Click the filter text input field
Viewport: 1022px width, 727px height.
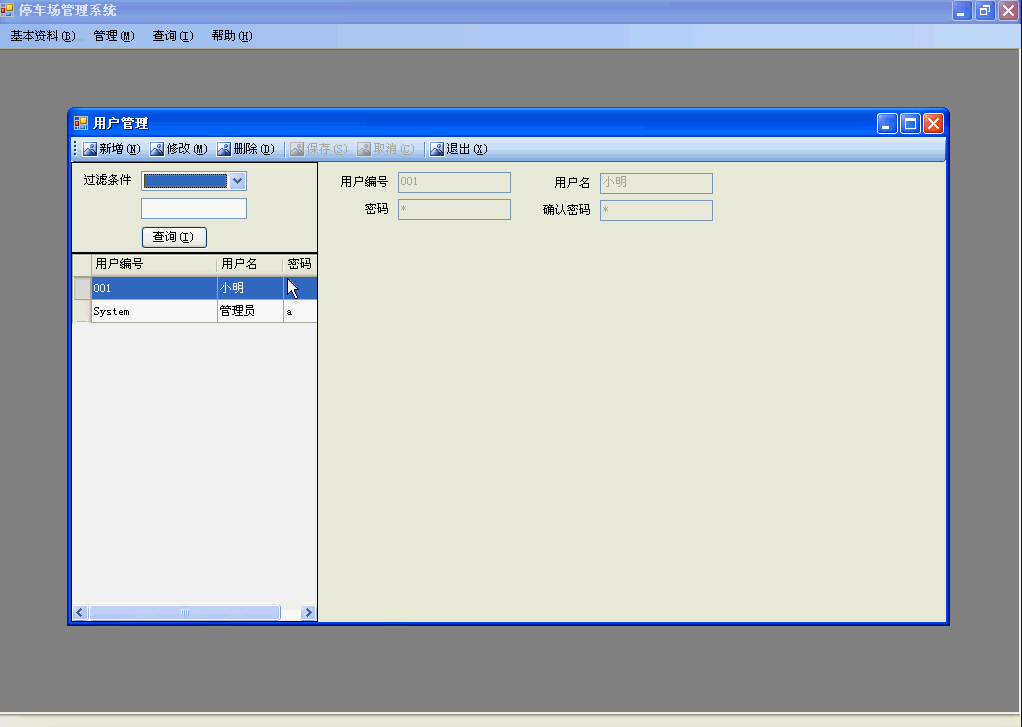point(194,209)
